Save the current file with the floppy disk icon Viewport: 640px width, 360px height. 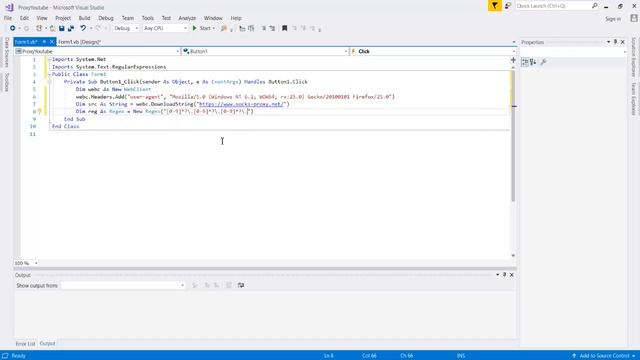coord(62,28)
